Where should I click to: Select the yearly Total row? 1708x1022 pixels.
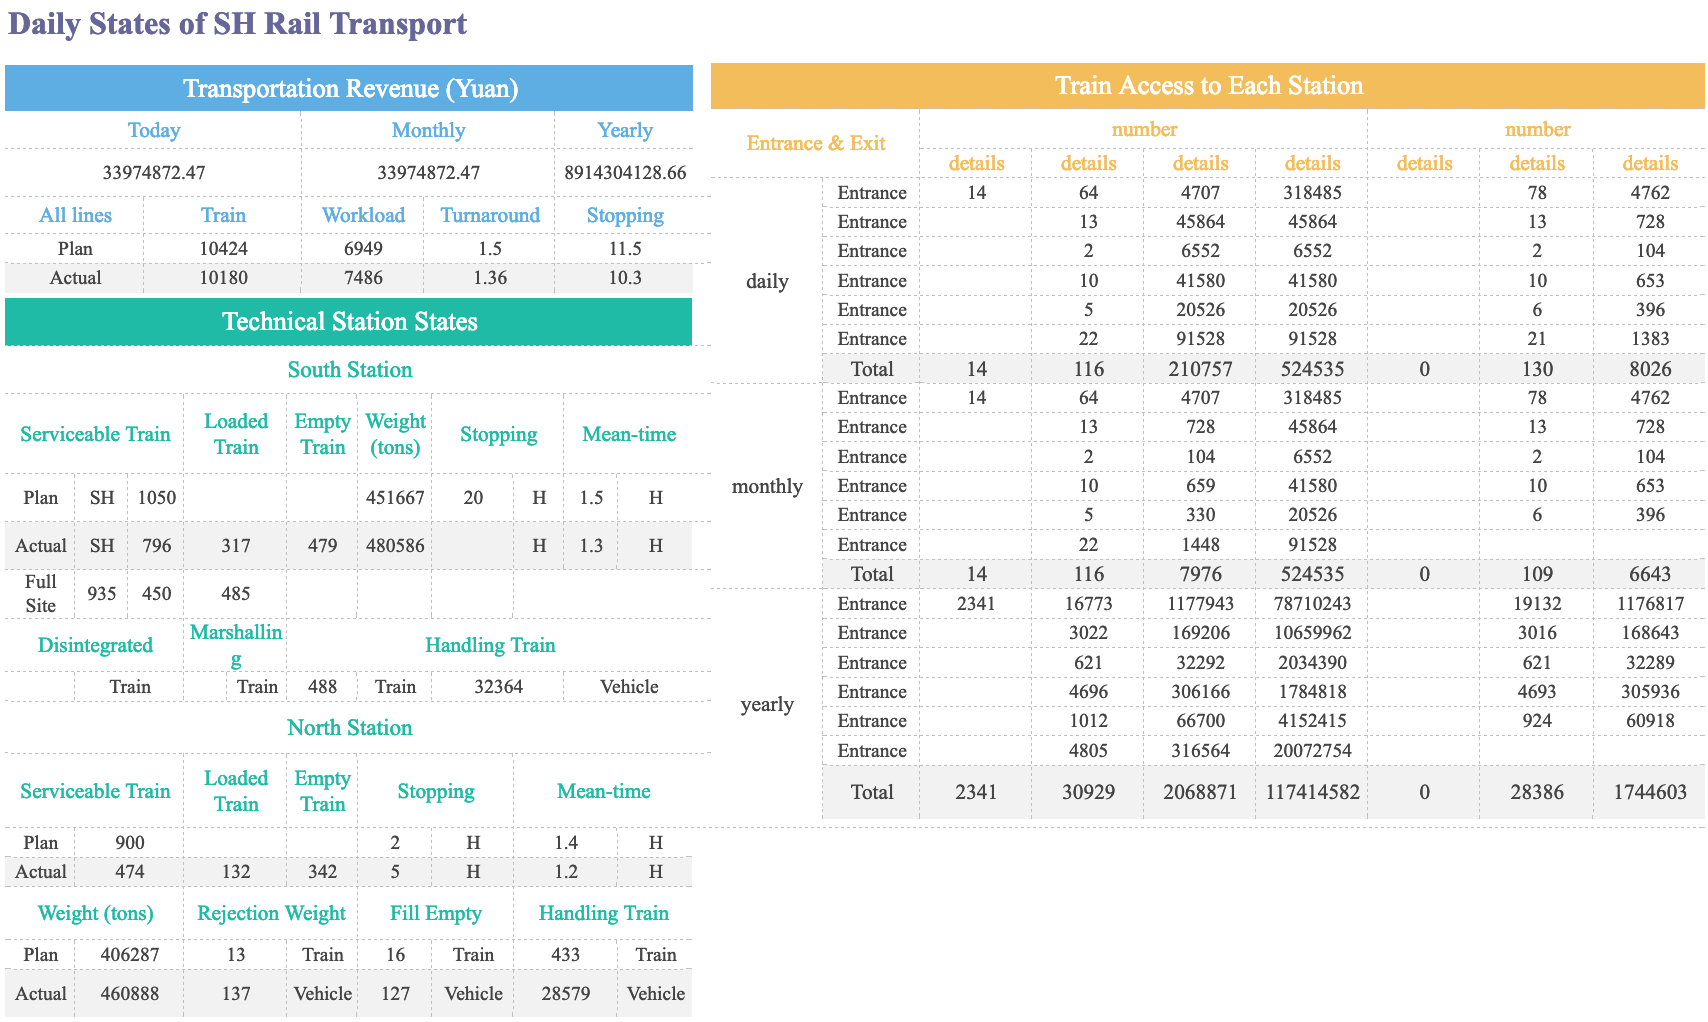[x=871, y=792]
